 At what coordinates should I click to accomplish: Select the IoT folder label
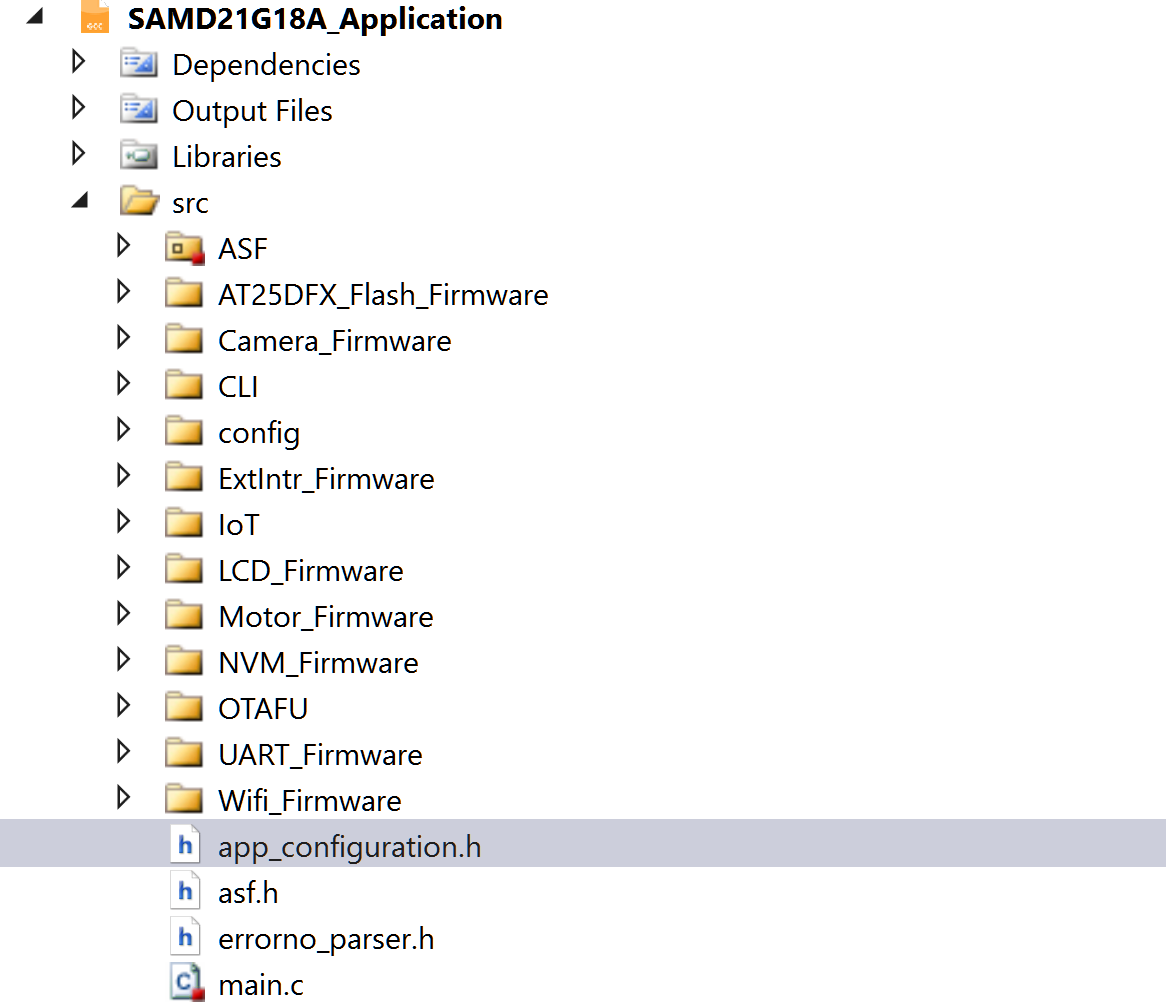pyautogui.click(x=239, y=525)
